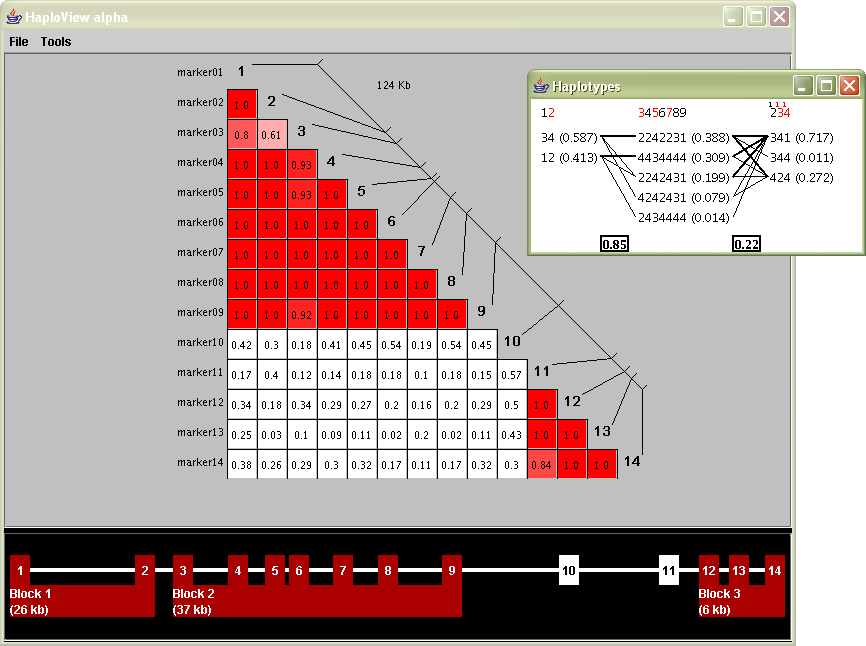Click haplotype 2242431 (0.199)
Image resolution: width=866 pixels, height=646 pixels.
pyautogui.click(x=684, y=178)
